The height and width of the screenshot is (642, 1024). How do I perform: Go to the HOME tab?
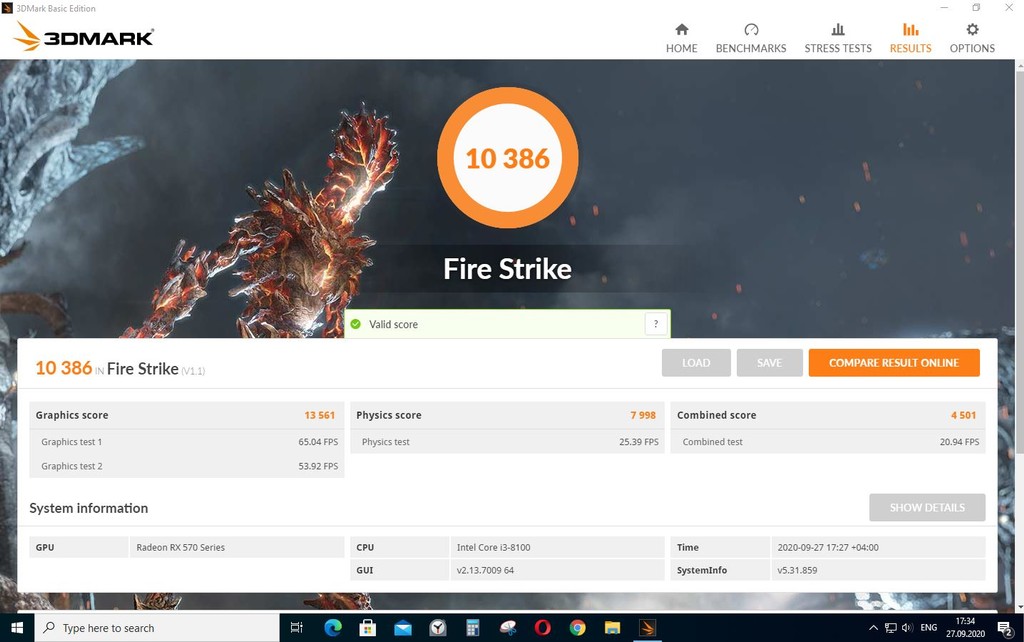tap(681, 38)
